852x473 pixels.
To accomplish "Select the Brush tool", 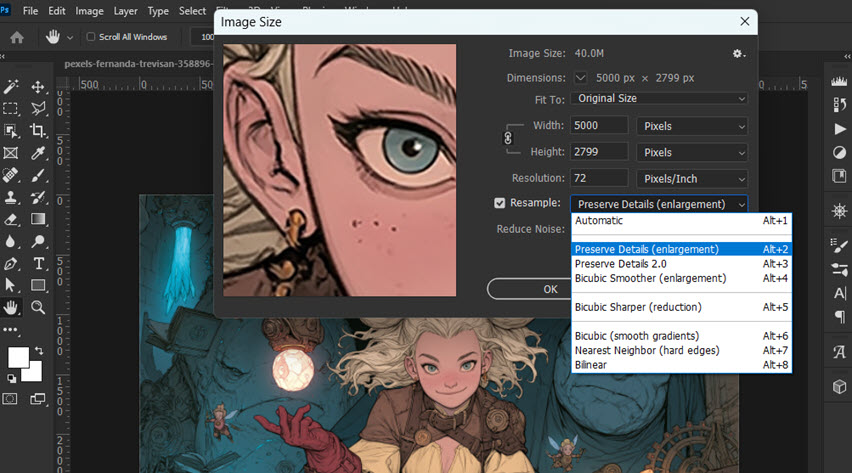I will point(37,175).
